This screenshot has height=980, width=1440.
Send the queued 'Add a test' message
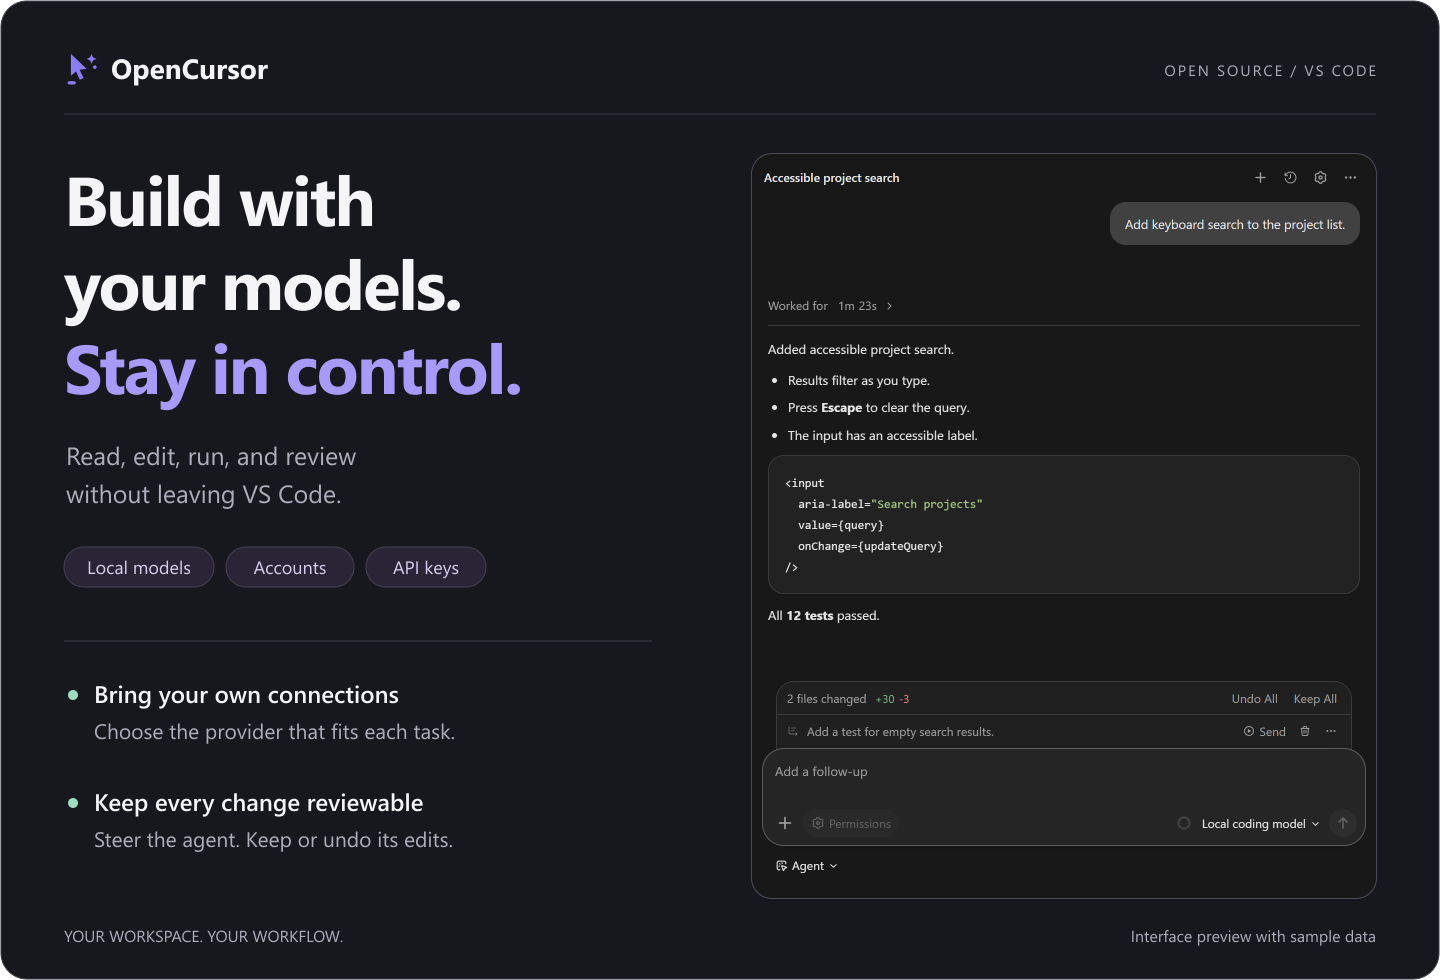point(1265,731)
